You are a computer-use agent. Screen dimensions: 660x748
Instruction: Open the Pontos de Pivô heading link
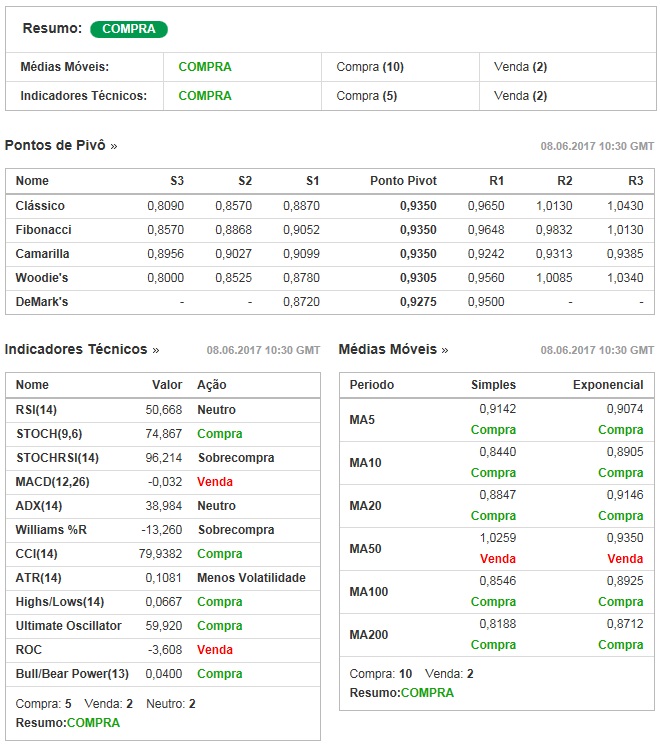click(x=61, y=145)
